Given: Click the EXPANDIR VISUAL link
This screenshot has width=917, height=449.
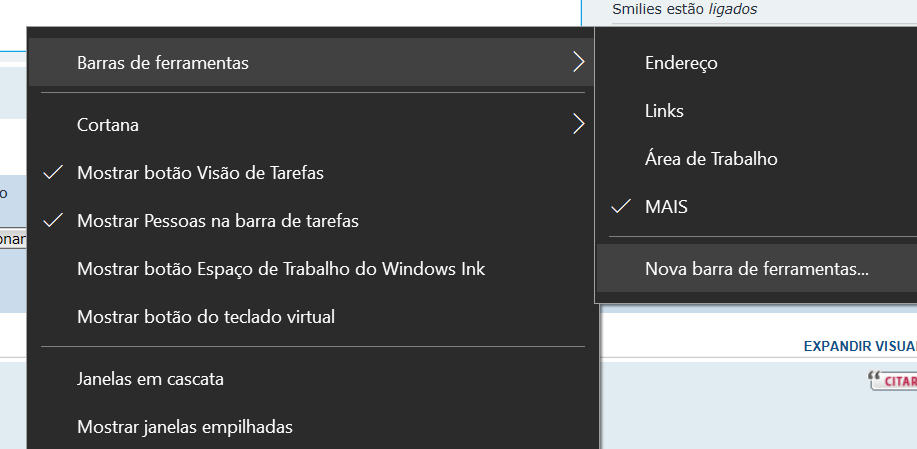Looking at the screenshot, I should tap(859, 346).
